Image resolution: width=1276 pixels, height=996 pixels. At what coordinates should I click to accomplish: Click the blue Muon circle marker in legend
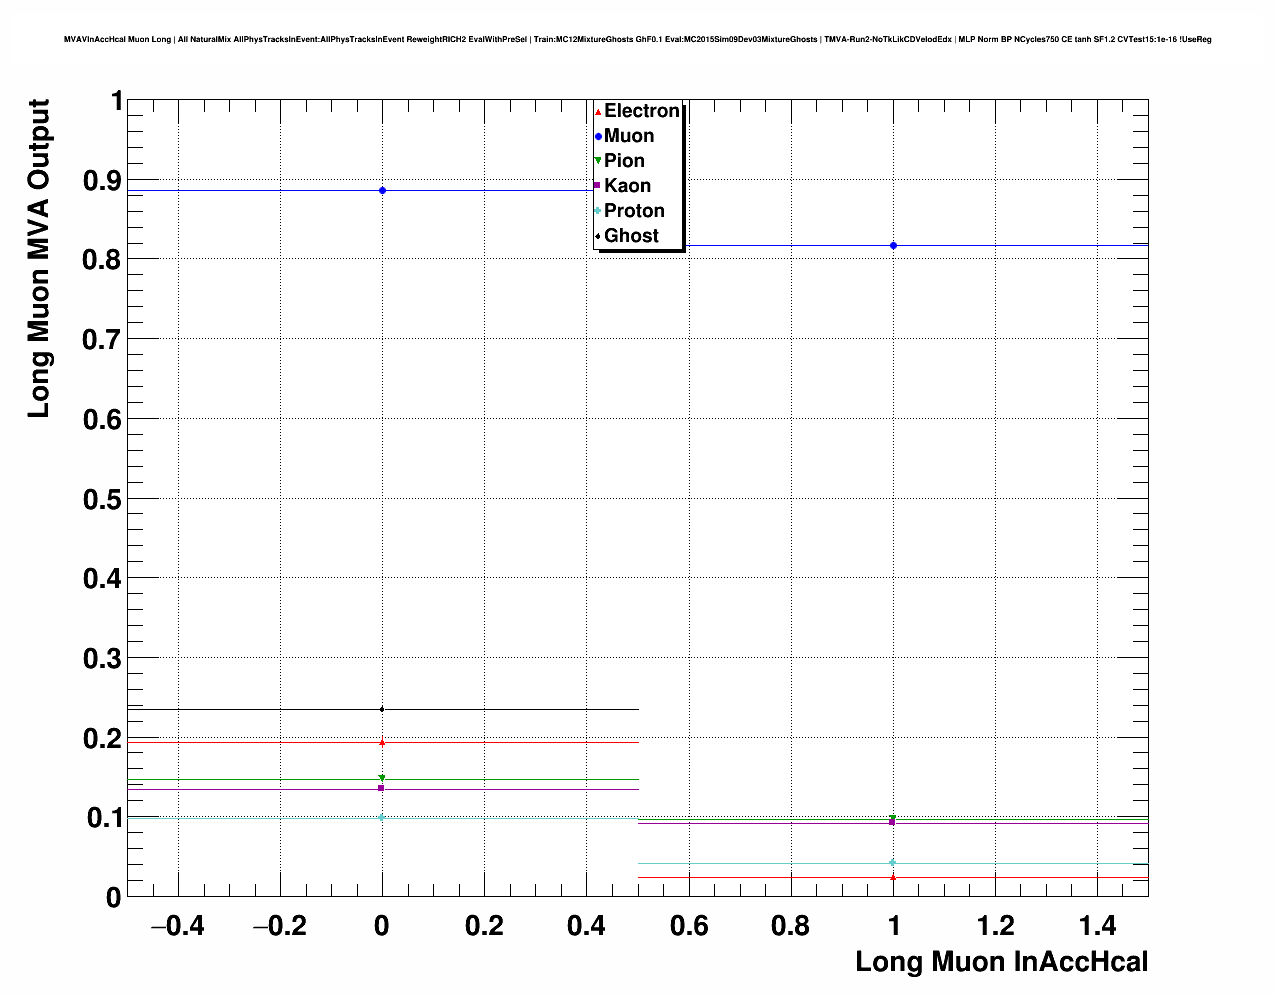coord(597,136)
